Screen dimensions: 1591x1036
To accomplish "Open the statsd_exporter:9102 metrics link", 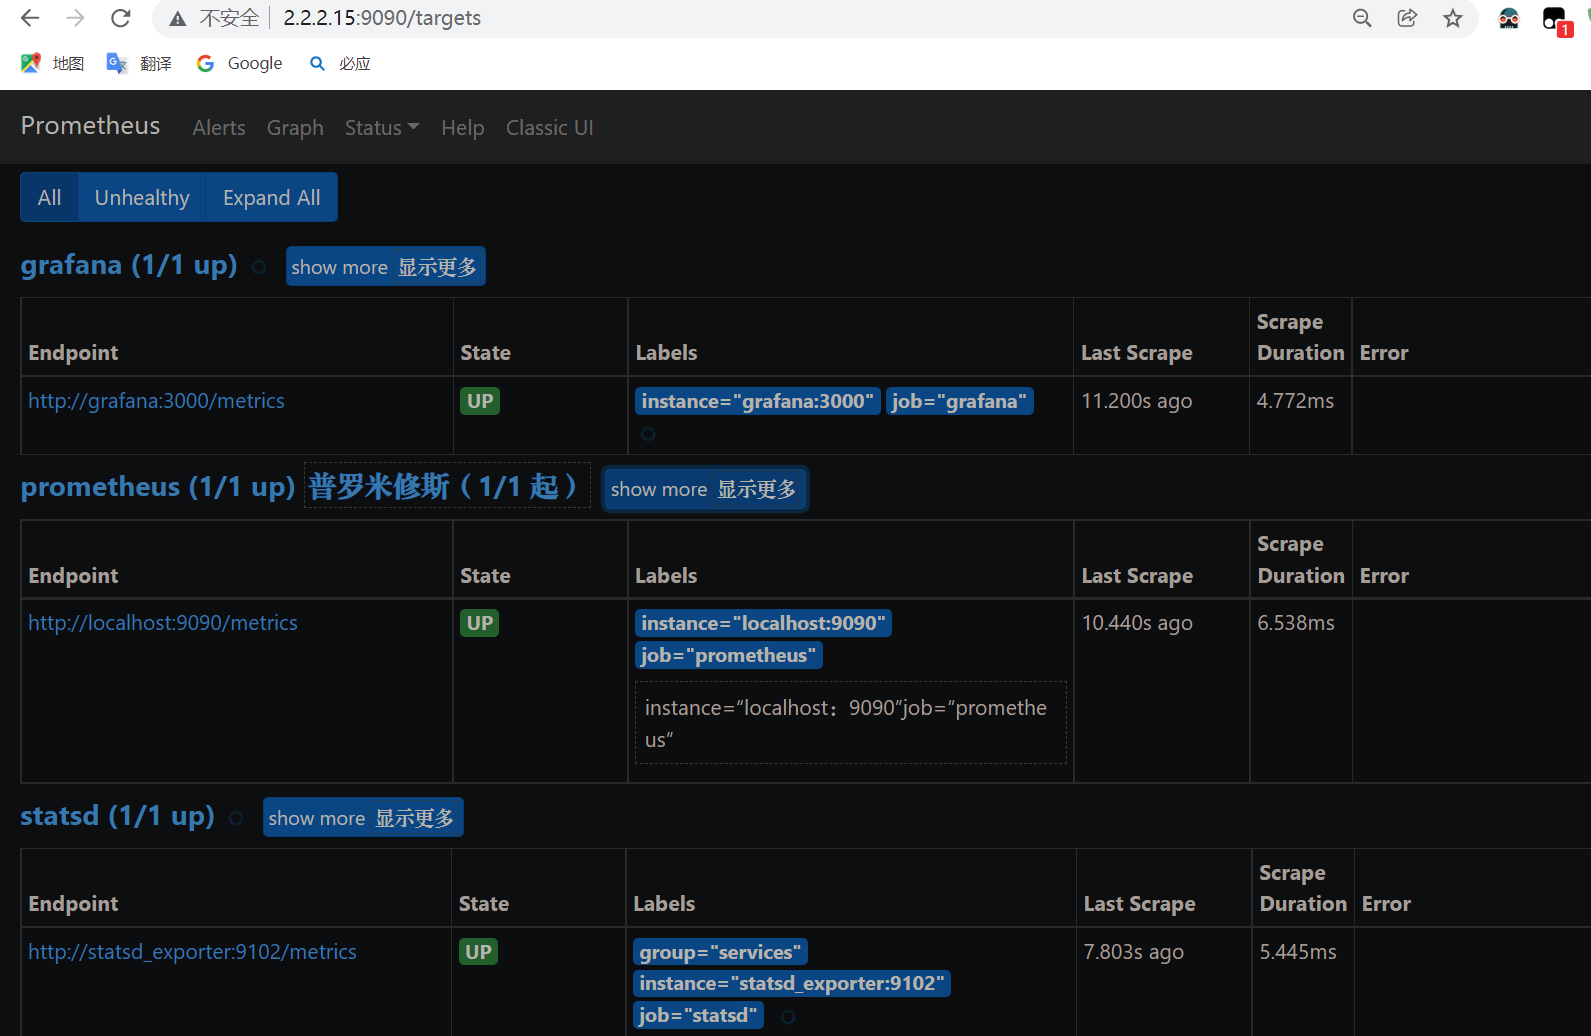I will click(x=192, y=952).
